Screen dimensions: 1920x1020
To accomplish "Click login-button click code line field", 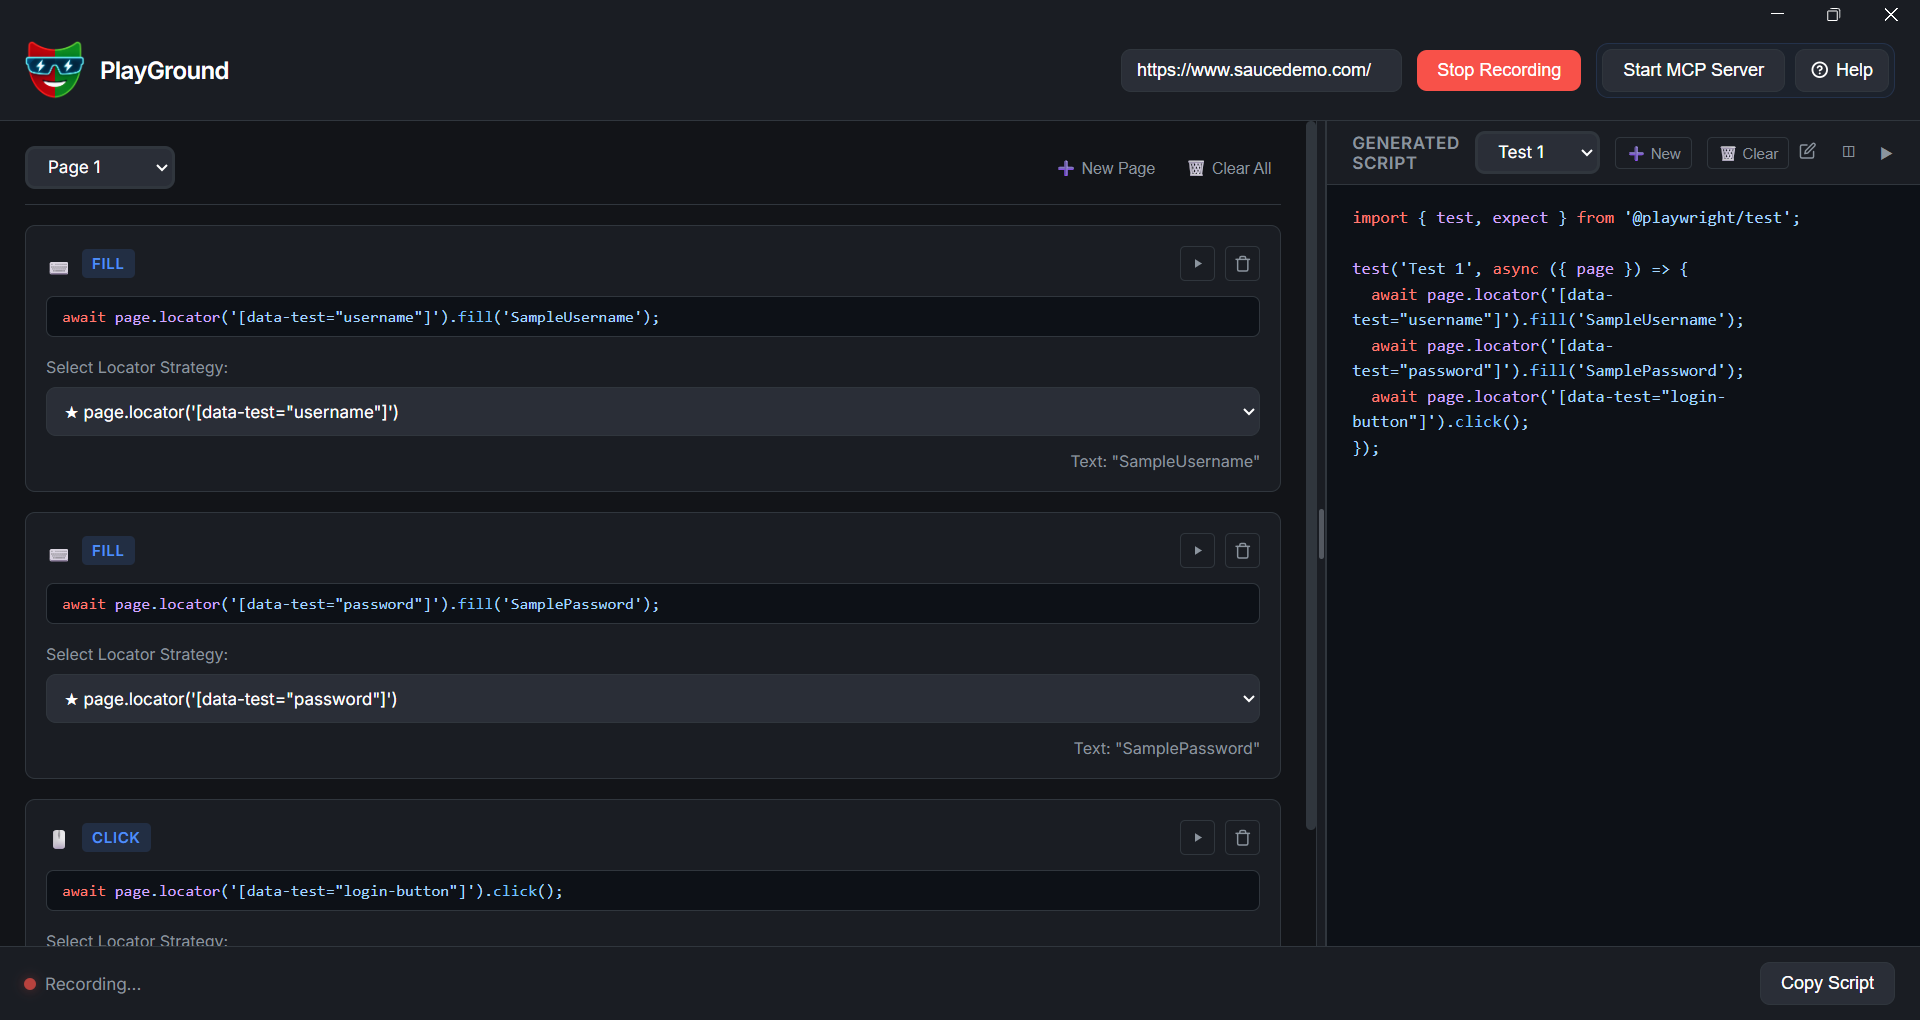I will pyautogui.click(x=653, y=891).
